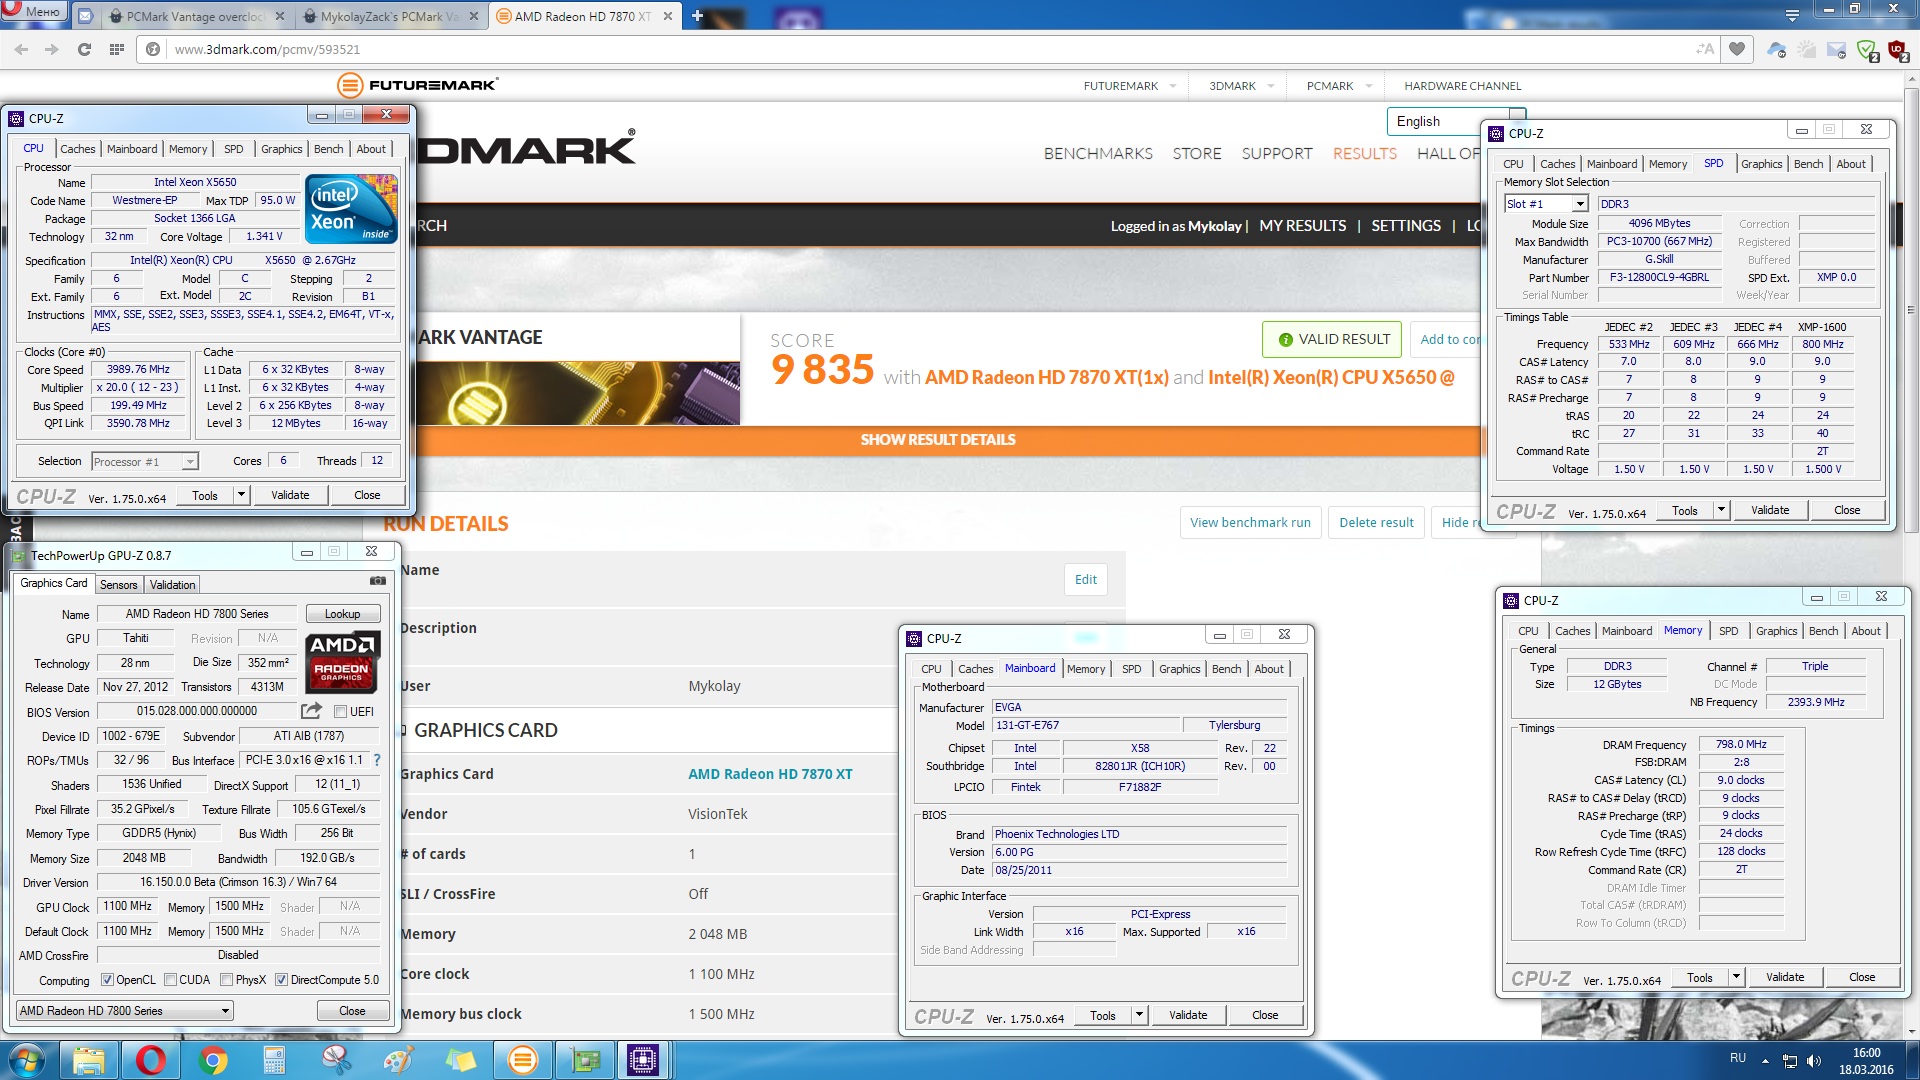Image resolution: width=1920 pixels, height=1080 pixels.
Task: Switch to GPU-Z in the taskbar
Action: point(584,1060)
